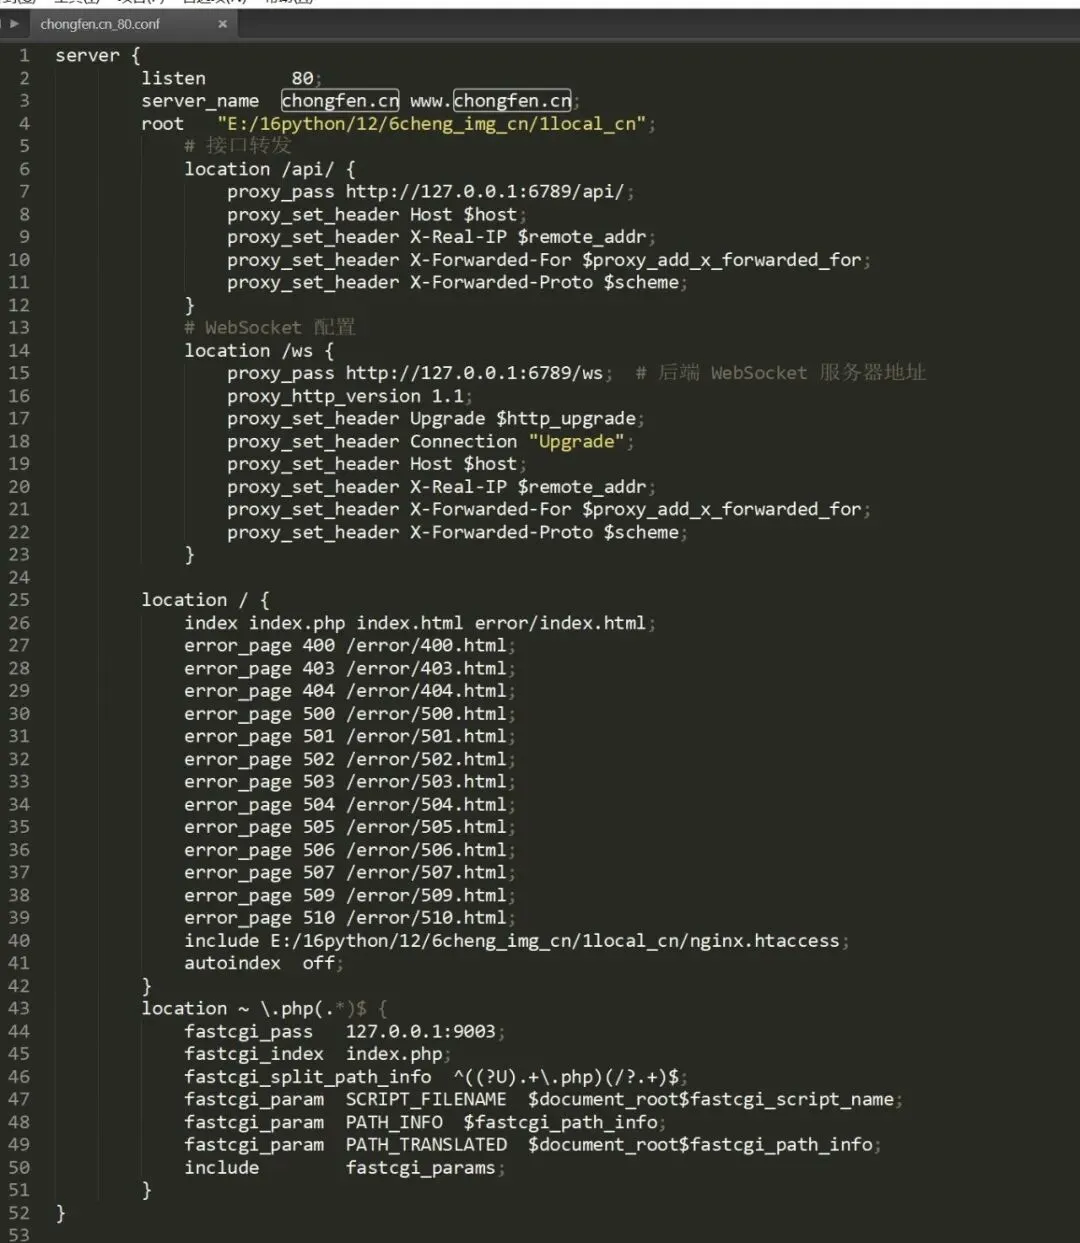Click the boxed first chongfen.cn server name

pos(340,101)
